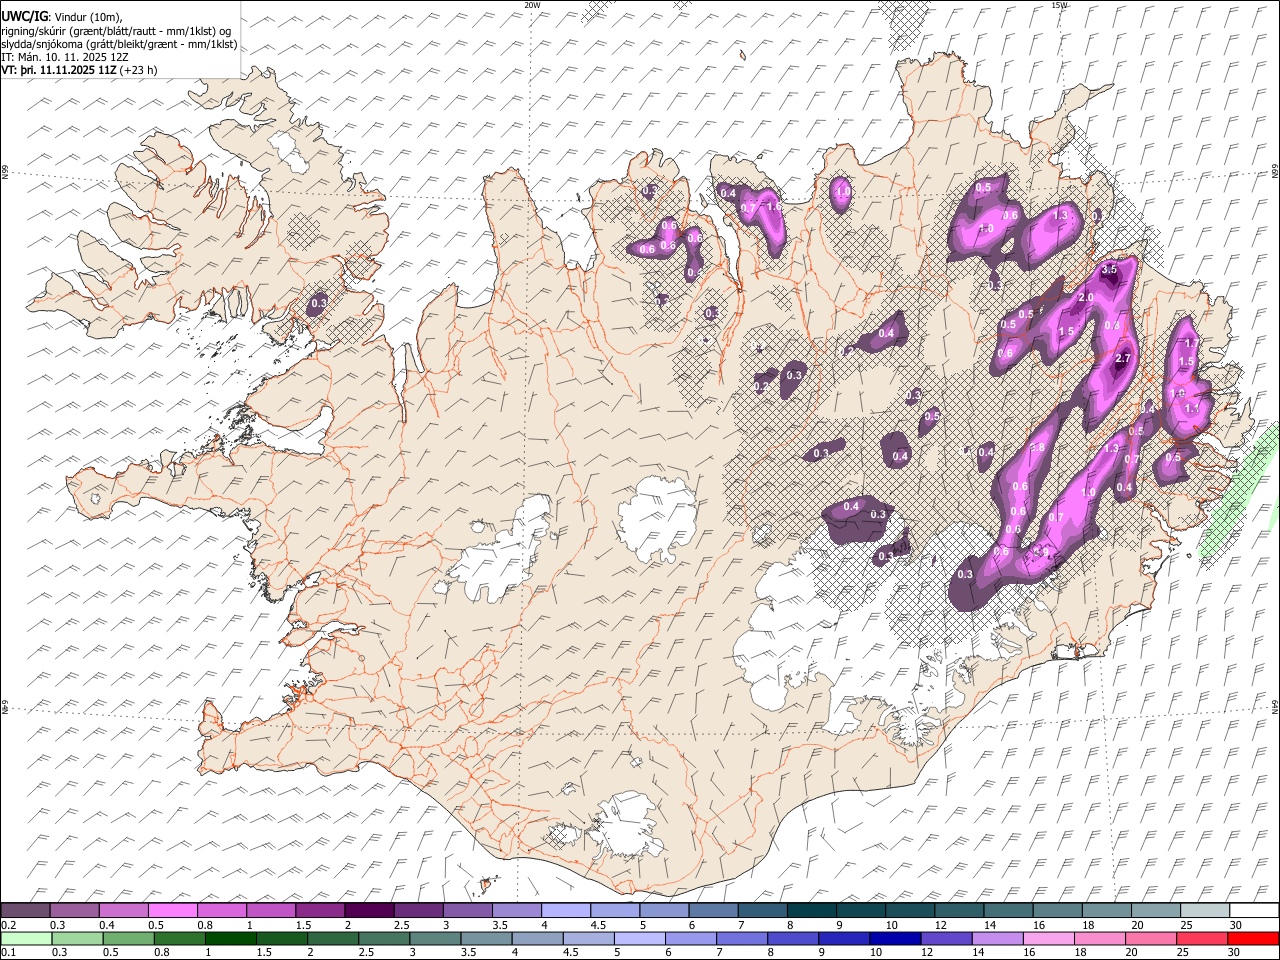Click the 2.7 snowfall value on the map
The width and height of the screenshot is (1280, 960).
pos(1122,359)
